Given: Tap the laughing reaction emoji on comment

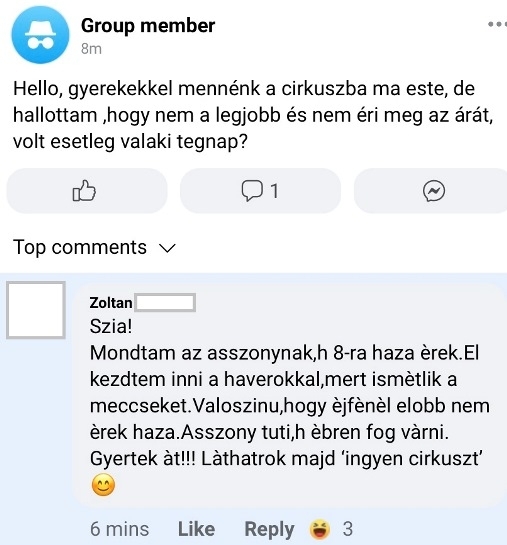Looking at the screenshot, I should coord(320,529).
